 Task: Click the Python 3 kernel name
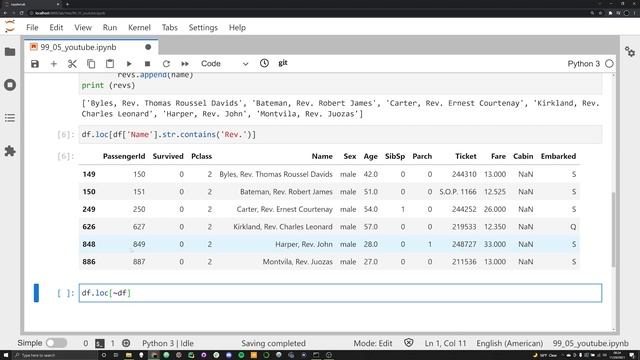click(584, 64)
